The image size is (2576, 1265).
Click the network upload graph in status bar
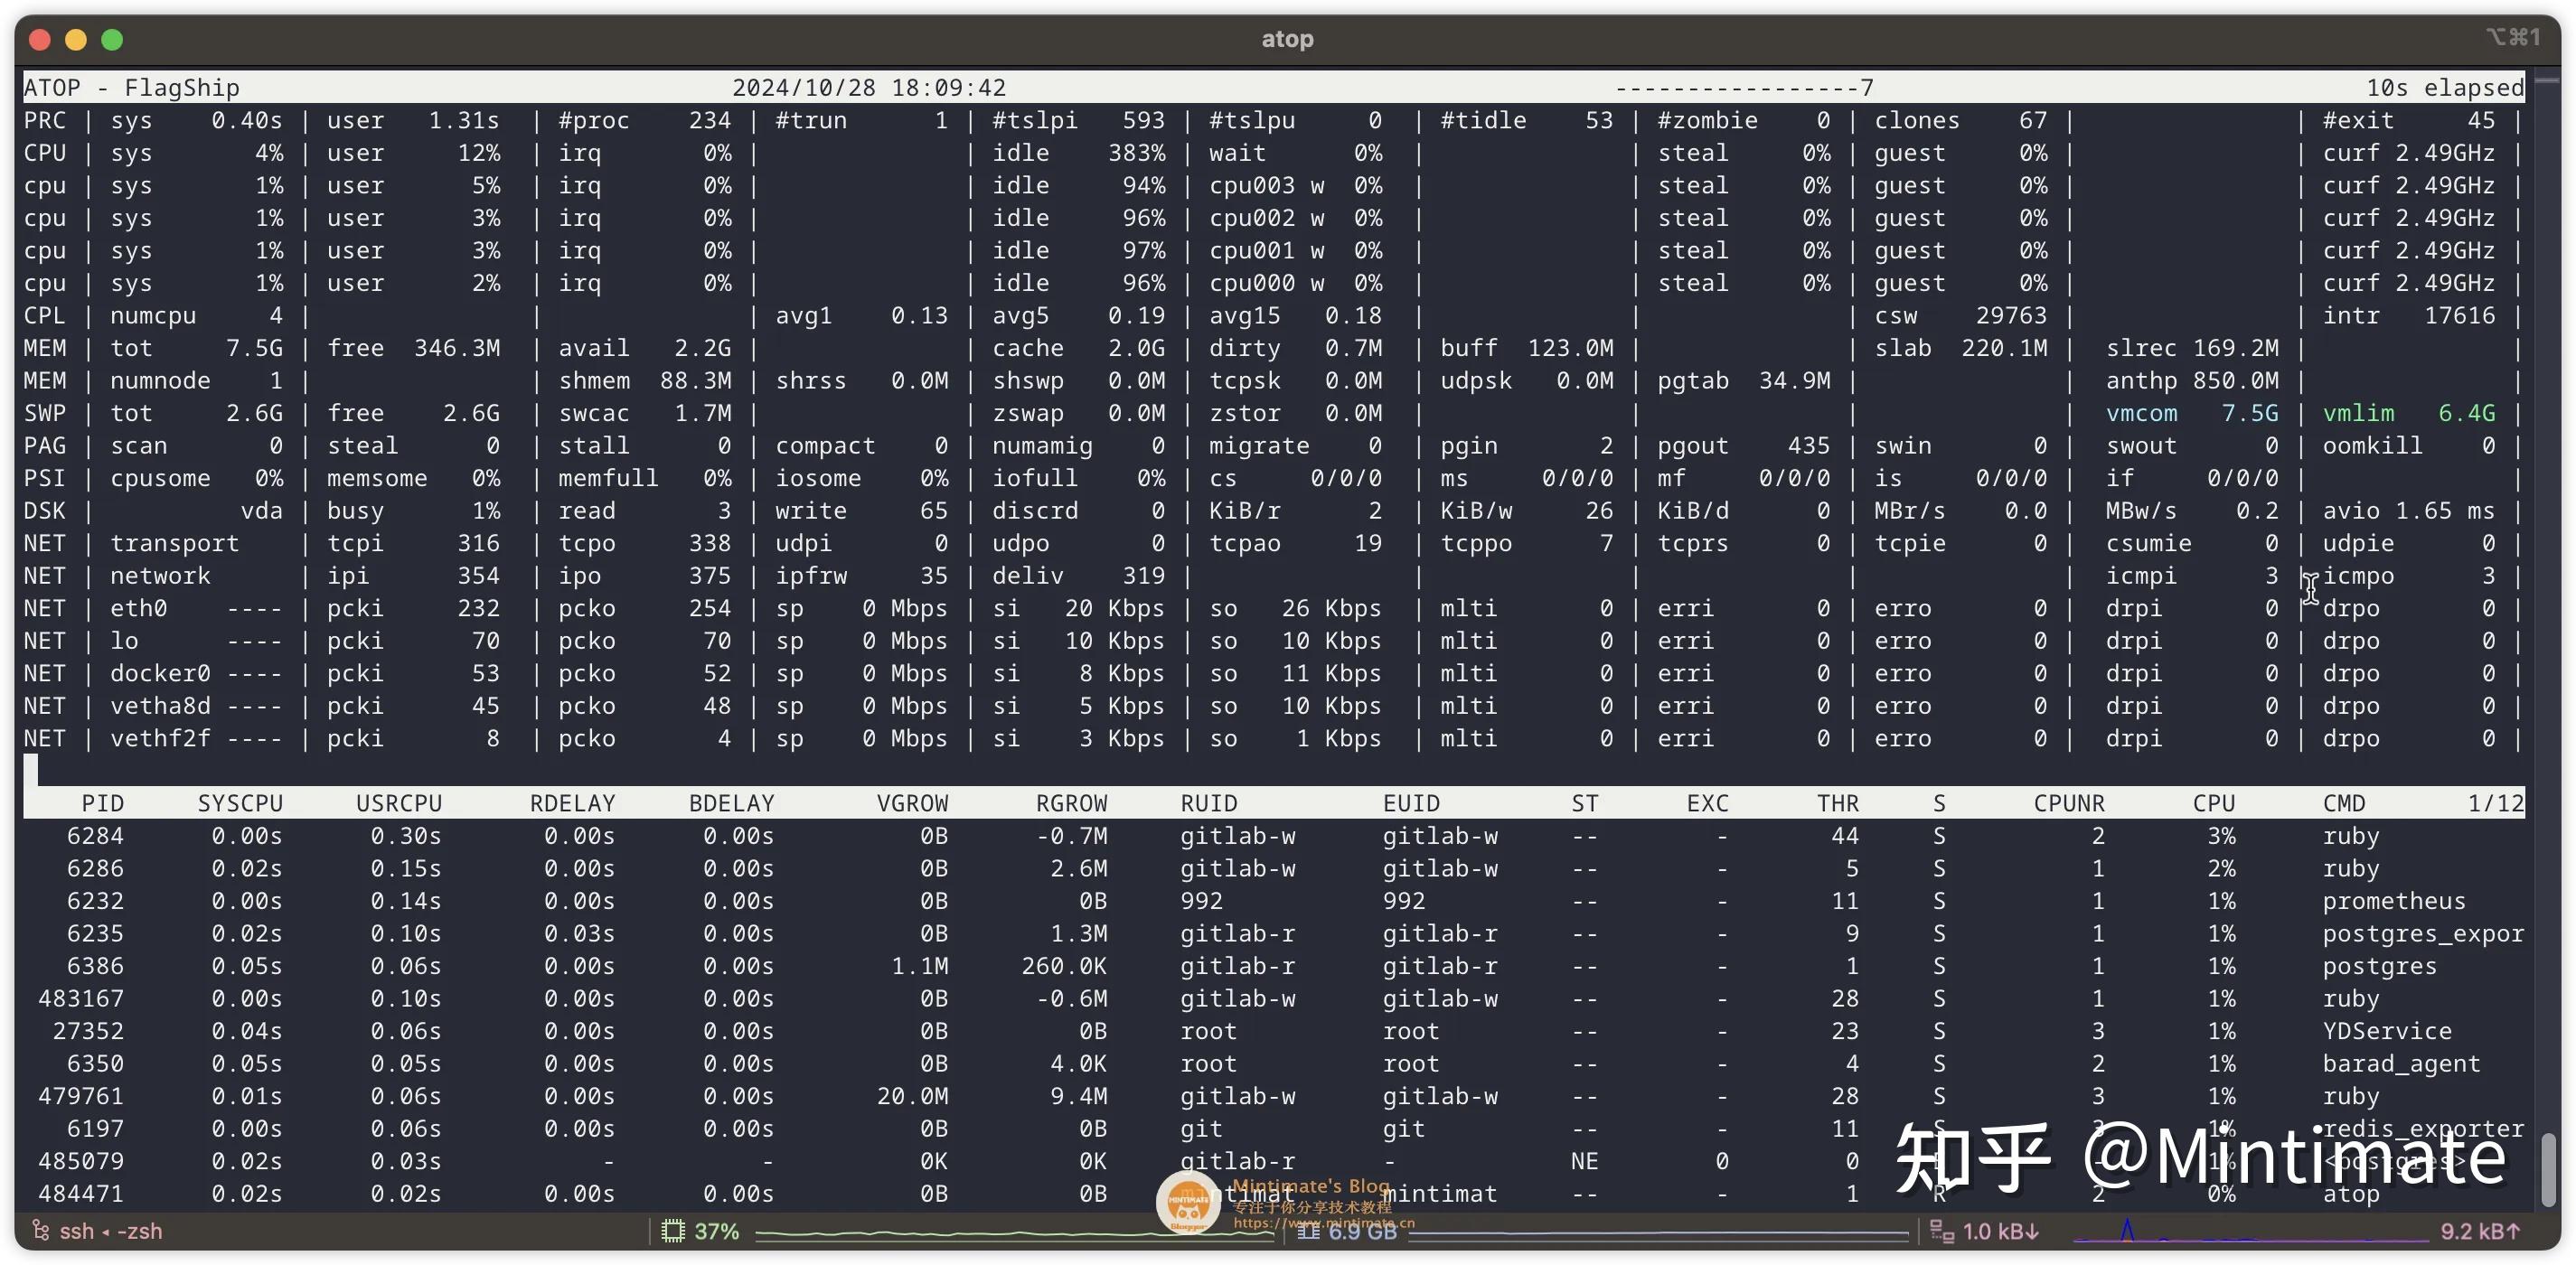(2250, 1232)
